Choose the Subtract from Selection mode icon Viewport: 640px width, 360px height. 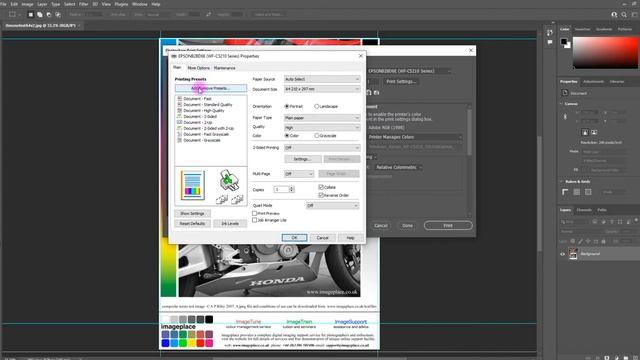coord(49,14)
